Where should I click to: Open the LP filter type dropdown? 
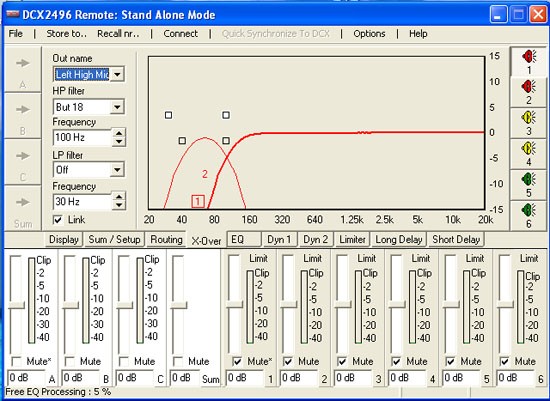click(118, 170)
